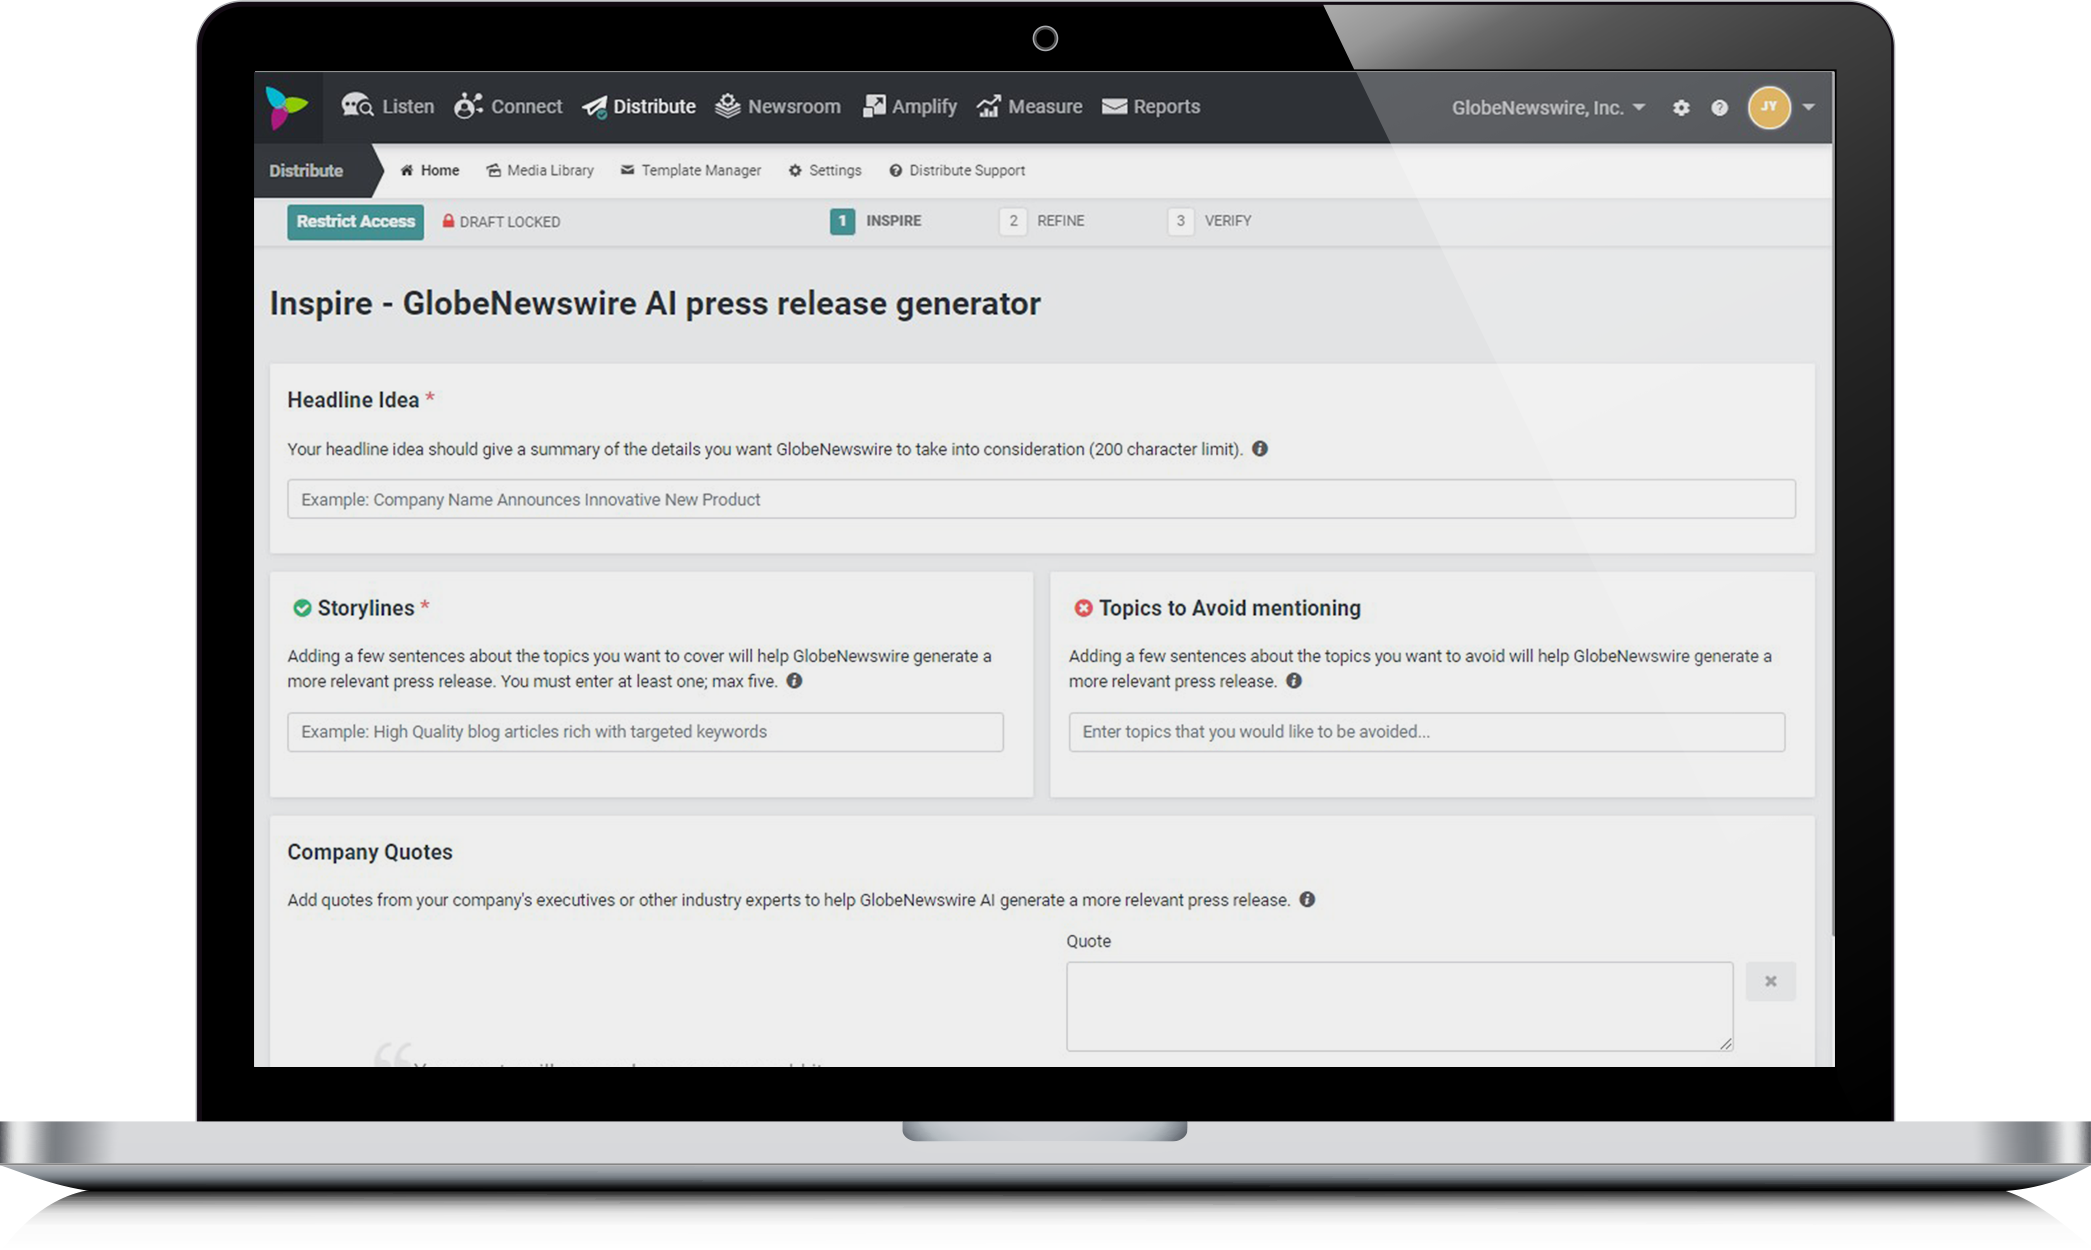Go to Distribute Home
2091x1250 pixels.
coord(429,170)
